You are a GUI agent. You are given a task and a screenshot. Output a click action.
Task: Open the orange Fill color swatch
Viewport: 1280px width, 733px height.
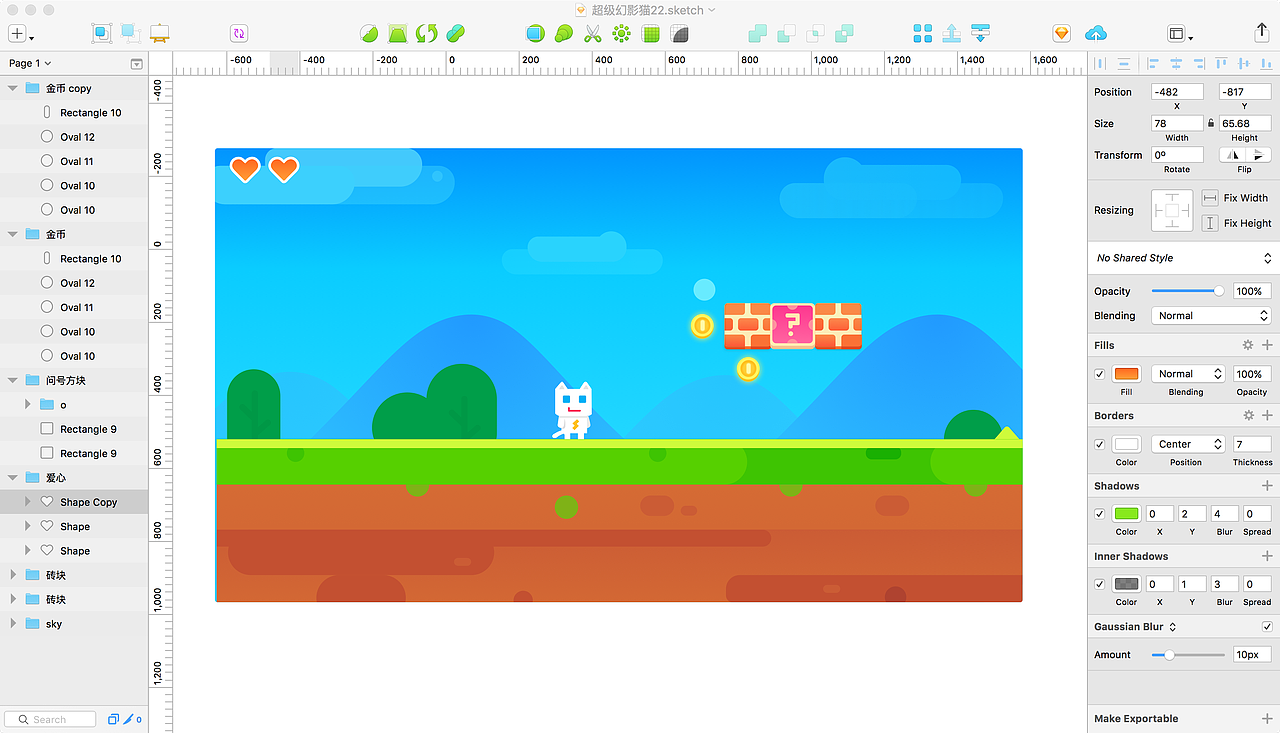[x=1126, y=374]
